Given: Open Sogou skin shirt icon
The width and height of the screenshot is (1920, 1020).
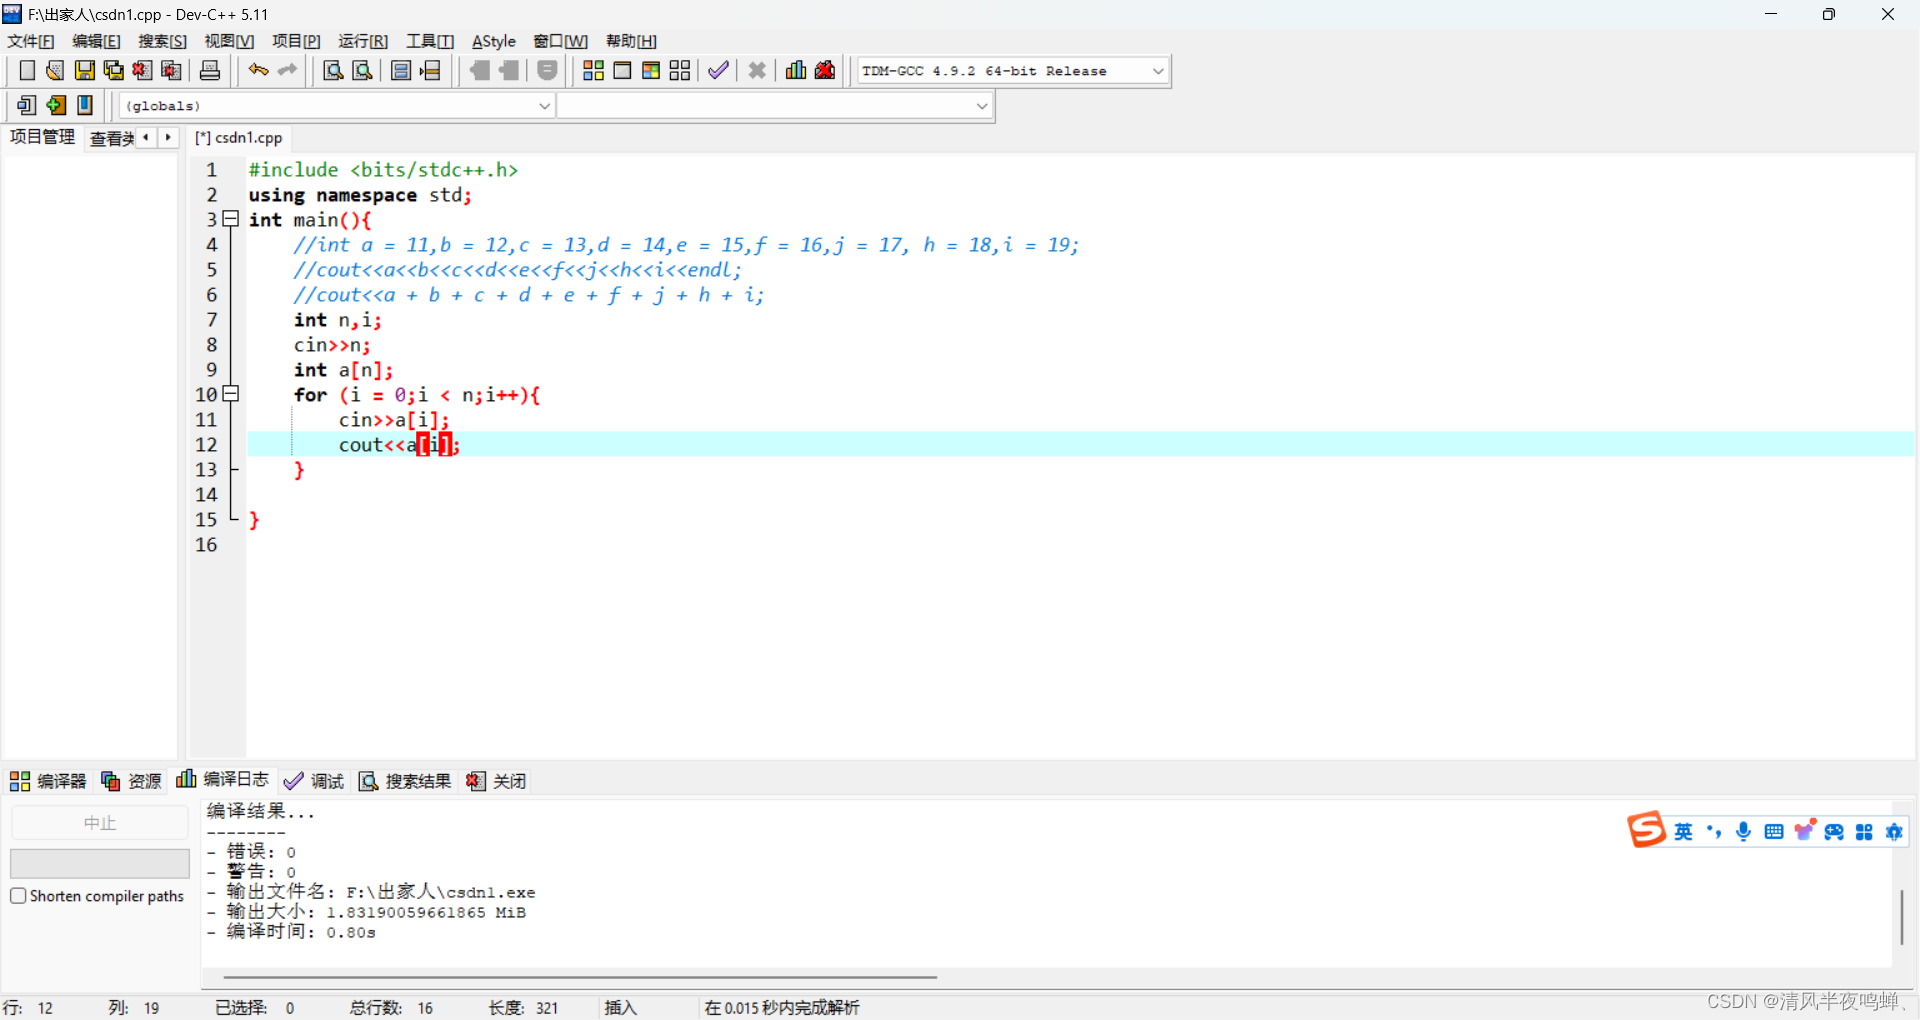Looking at the screenshot, I should click(x=1804, y=830).
